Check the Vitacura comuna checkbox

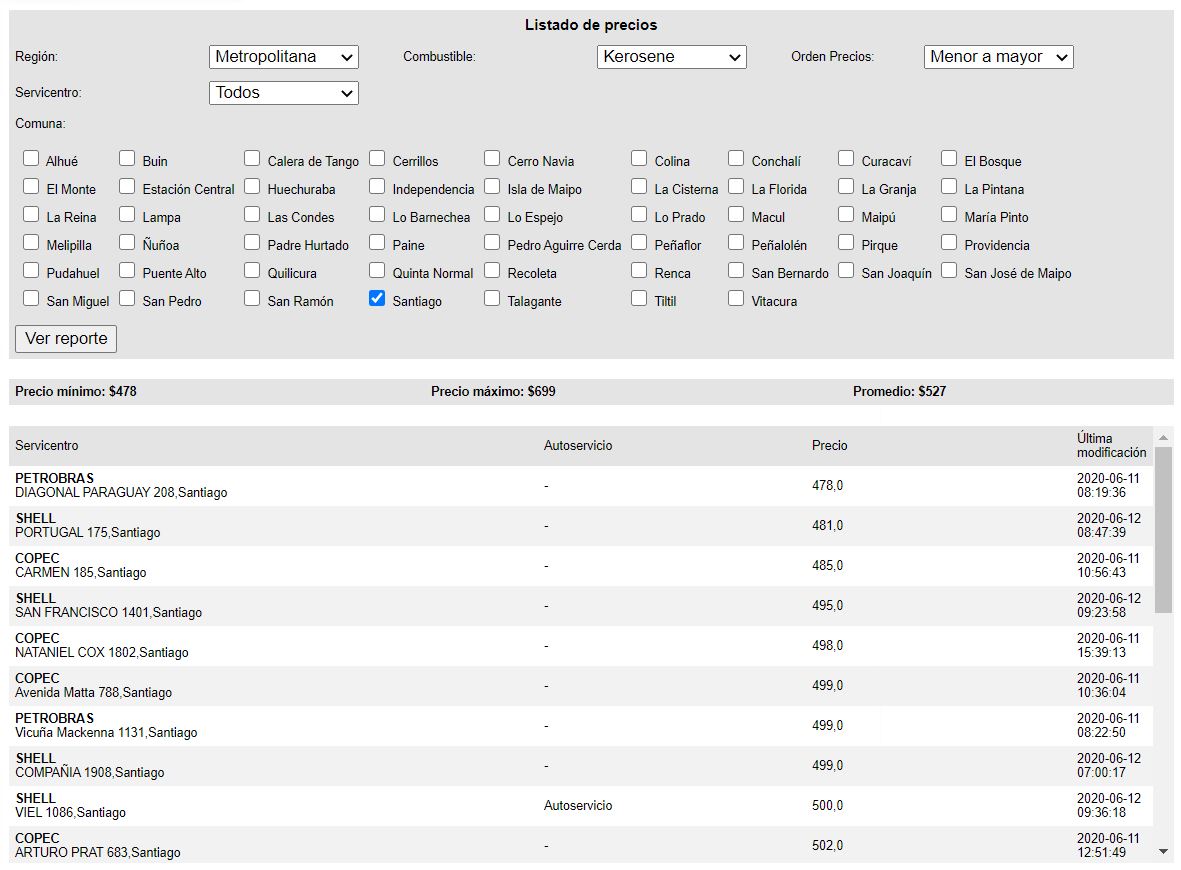click(x=736, y=298)
